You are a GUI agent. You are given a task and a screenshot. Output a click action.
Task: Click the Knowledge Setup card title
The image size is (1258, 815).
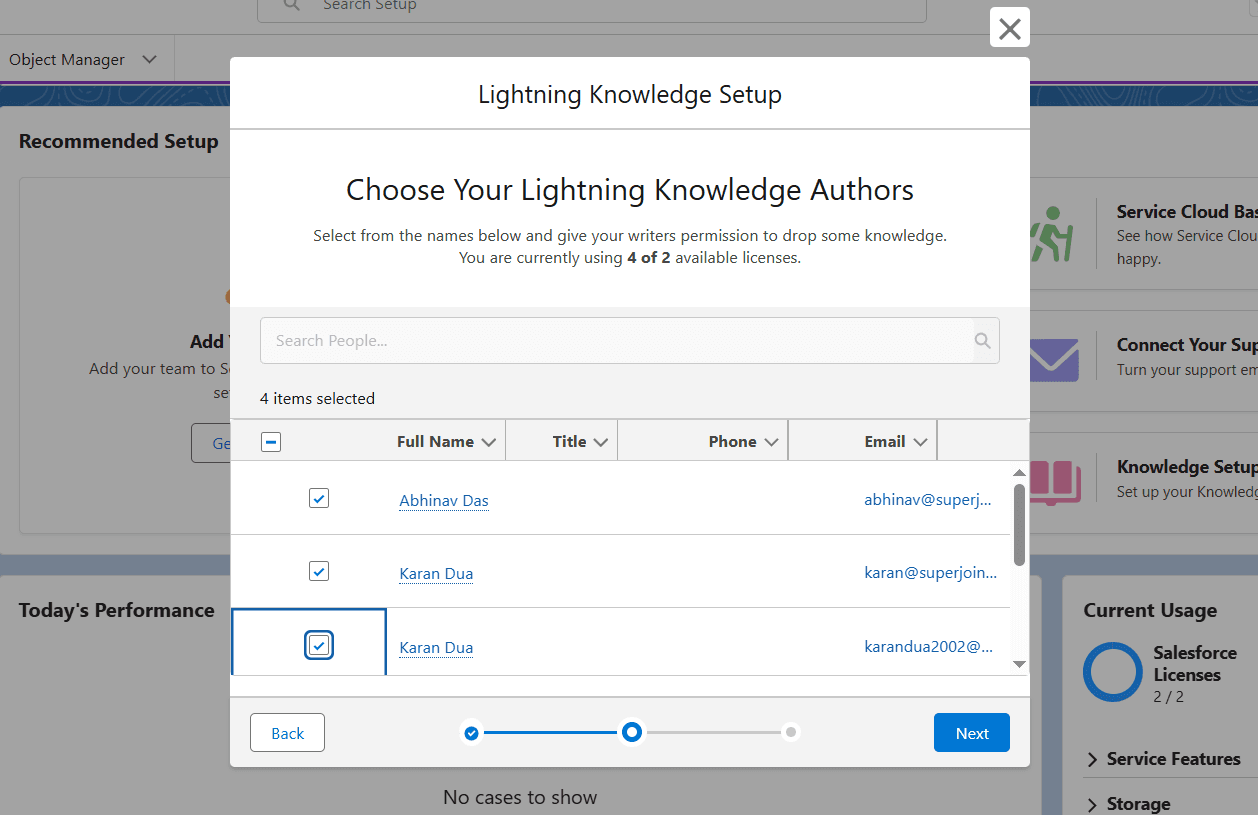tap(1187, 467)
